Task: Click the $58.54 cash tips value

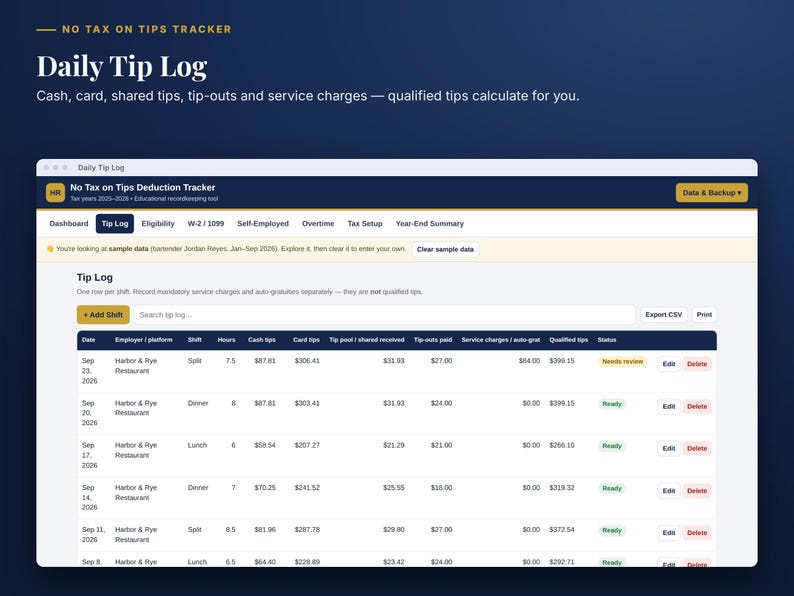Action: (265, 446)
